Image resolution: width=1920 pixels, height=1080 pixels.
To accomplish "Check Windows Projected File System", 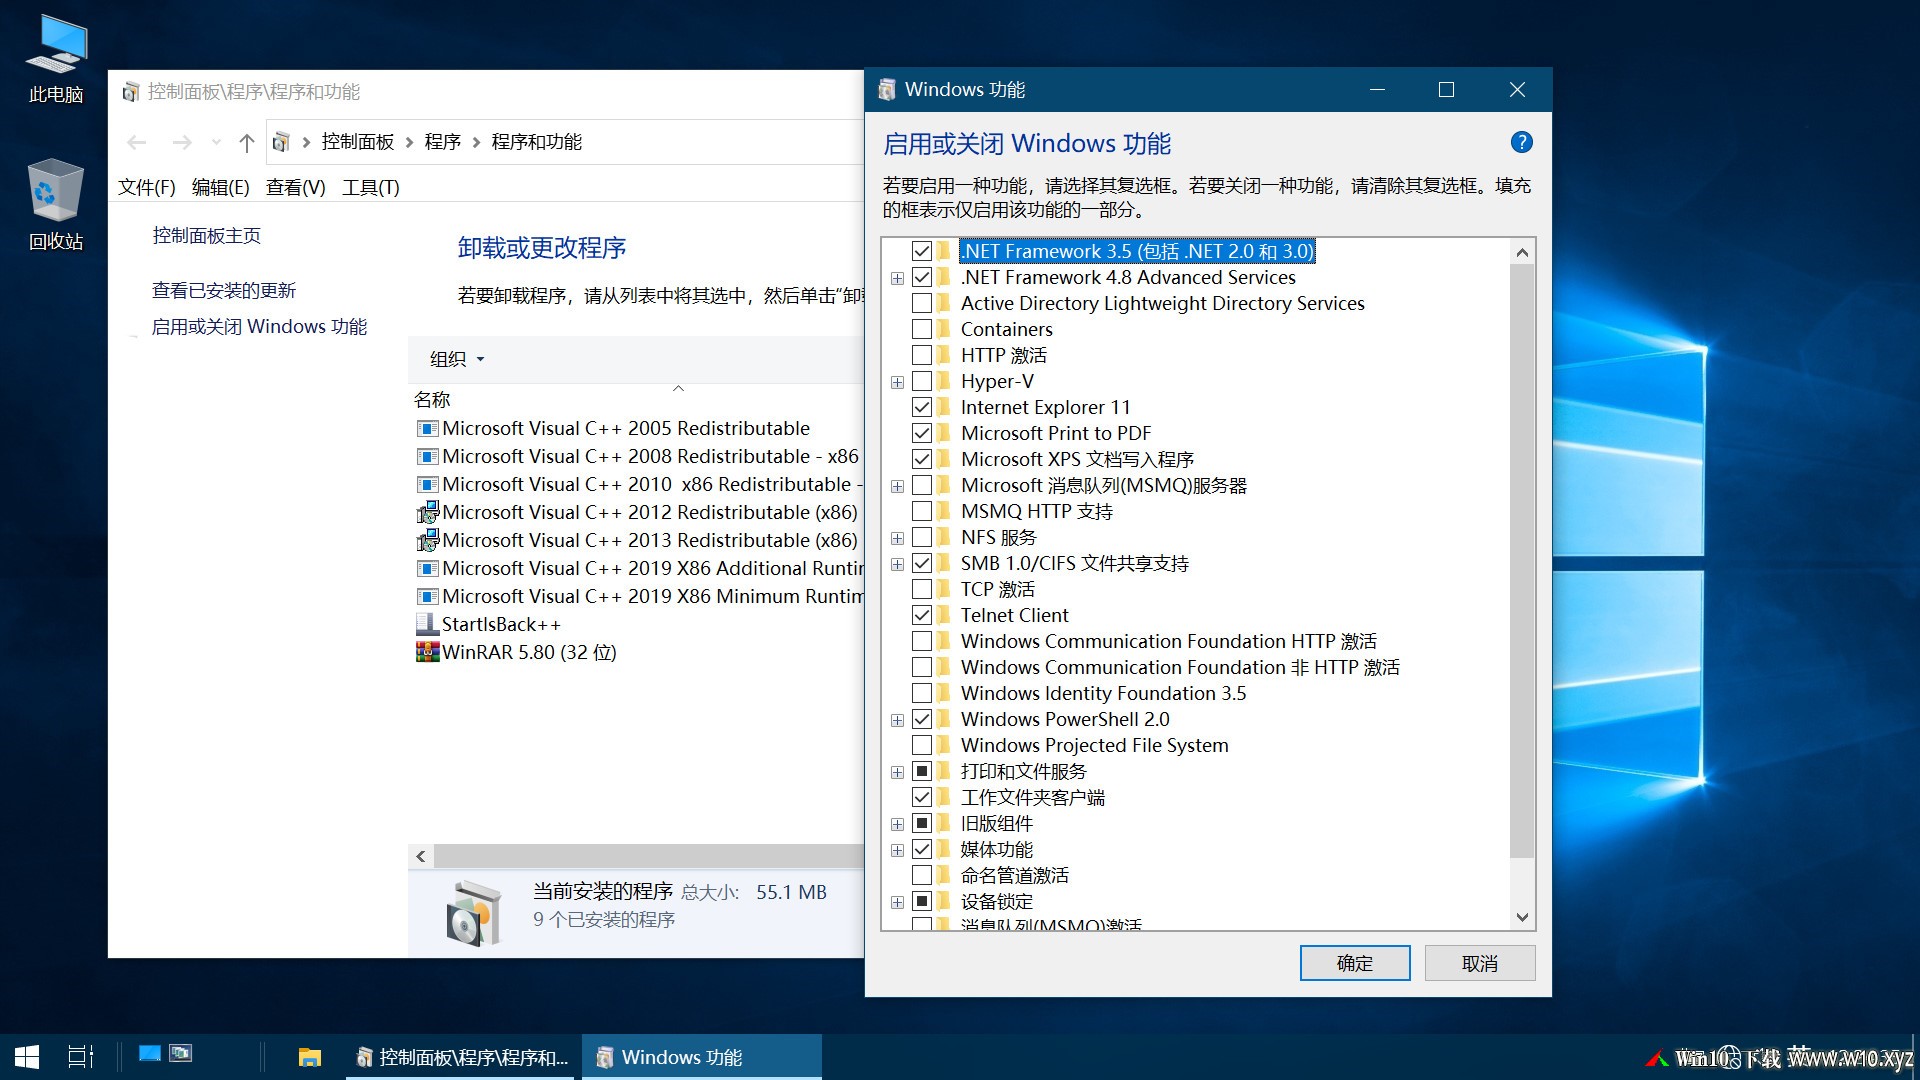I will pos(922,745).
